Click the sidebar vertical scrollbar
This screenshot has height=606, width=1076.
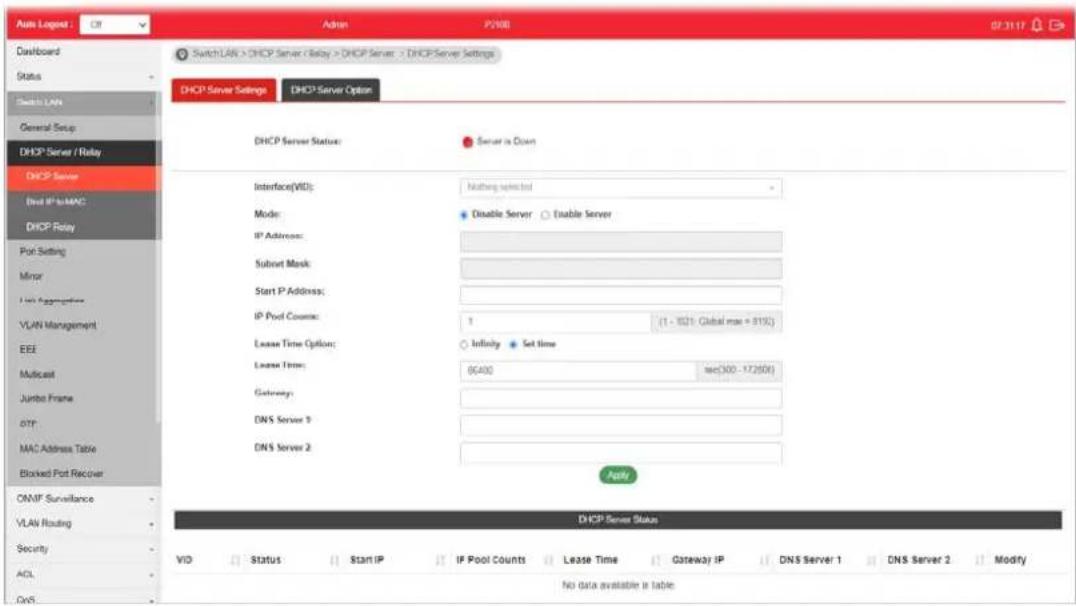pos(159,257)
